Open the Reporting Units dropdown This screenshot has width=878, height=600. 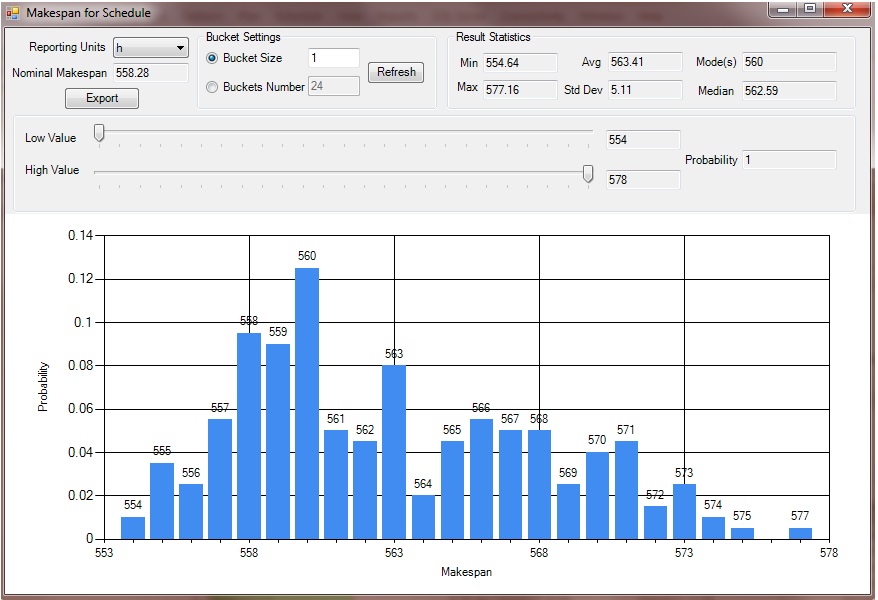pos(150,48)
